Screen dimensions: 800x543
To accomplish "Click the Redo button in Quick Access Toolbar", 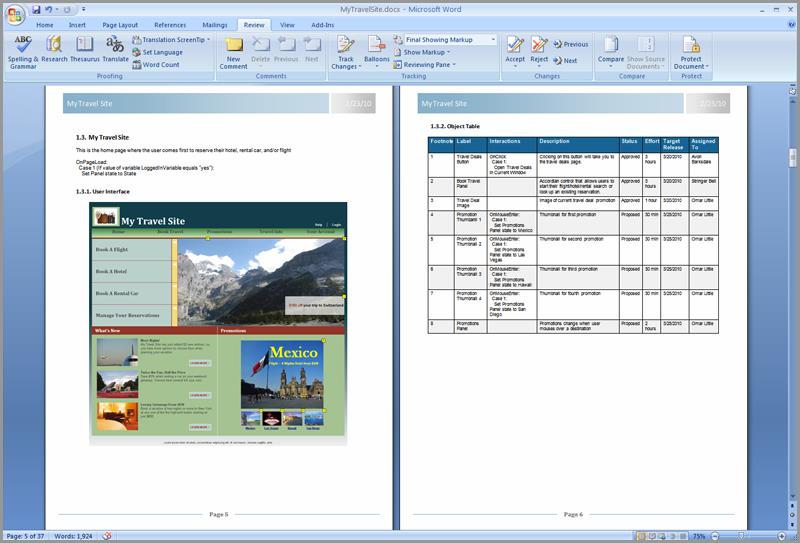I will pos(67,10).
